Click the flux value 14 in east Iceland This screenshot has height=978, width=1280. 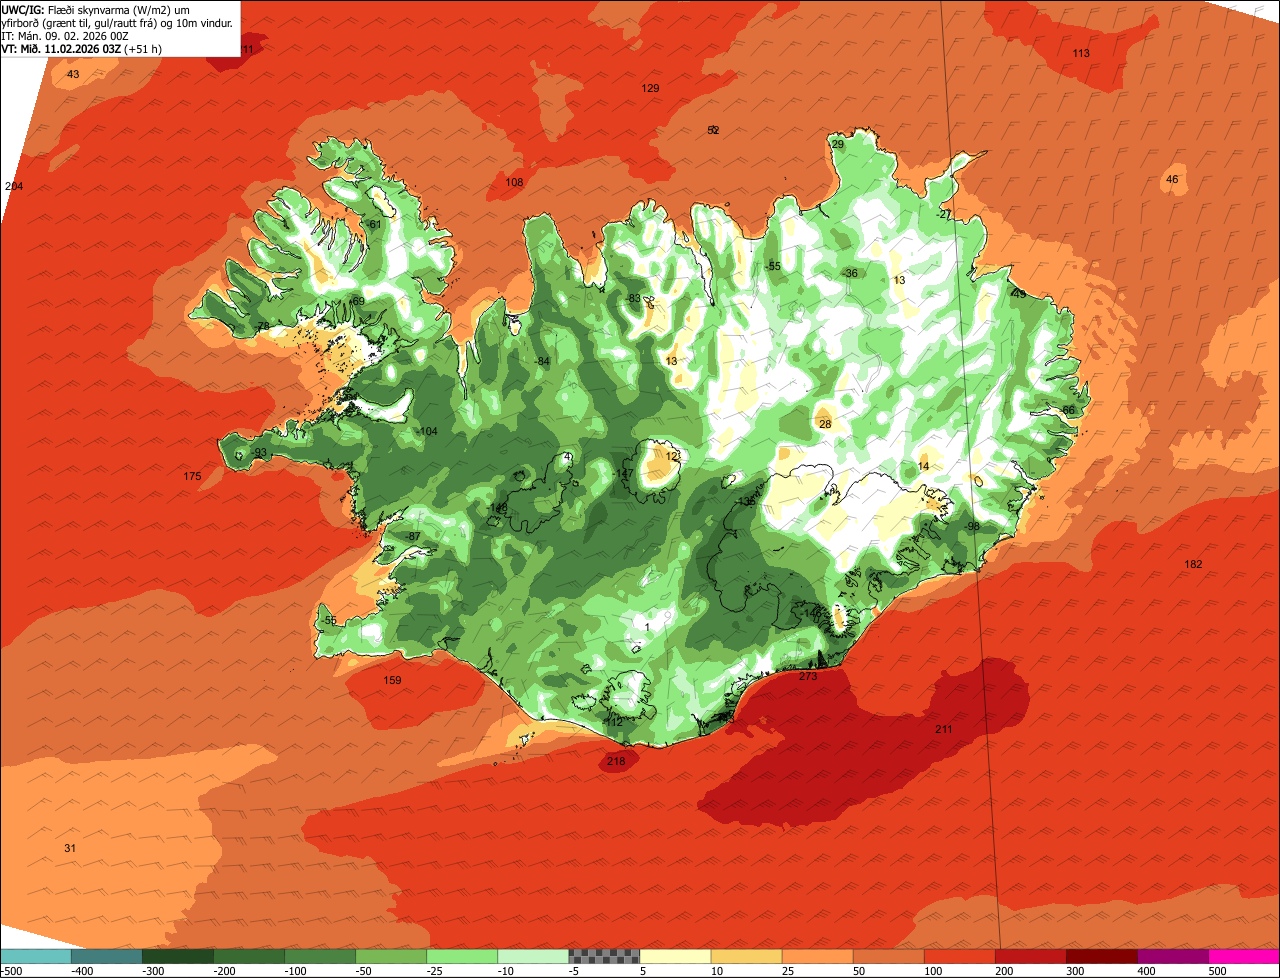pyautogui.click(x=924, y=466)
